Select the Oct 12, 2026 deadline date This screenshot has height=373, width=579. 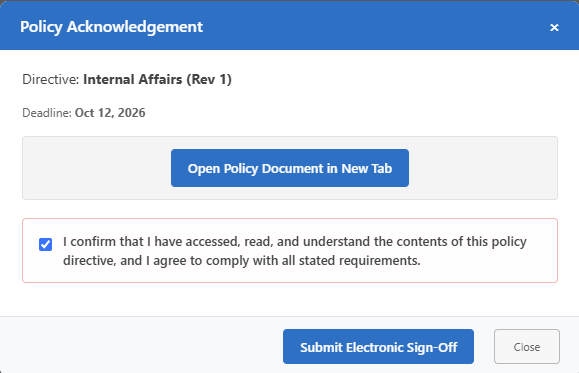coord(110,113)
